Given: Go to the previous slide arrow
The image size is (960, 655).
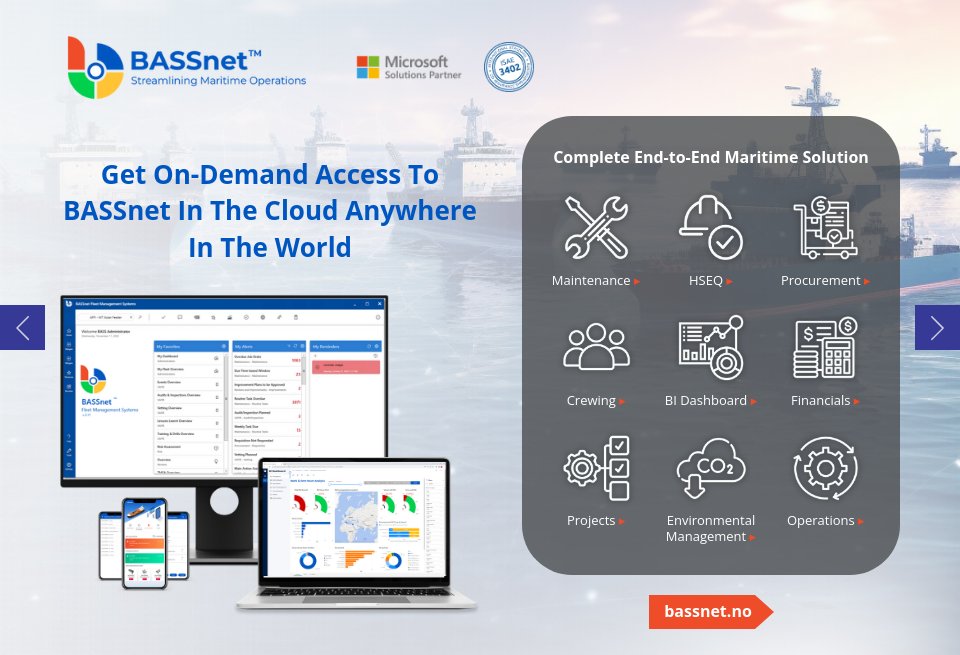Looking at the screenshot, I should (22, 327).
